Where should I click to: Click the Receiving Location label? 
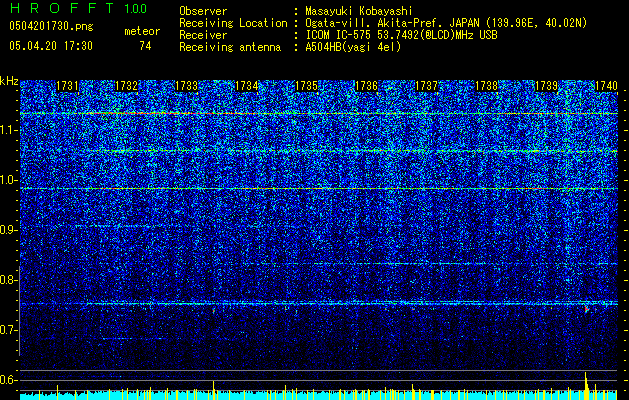coord(233,23)
